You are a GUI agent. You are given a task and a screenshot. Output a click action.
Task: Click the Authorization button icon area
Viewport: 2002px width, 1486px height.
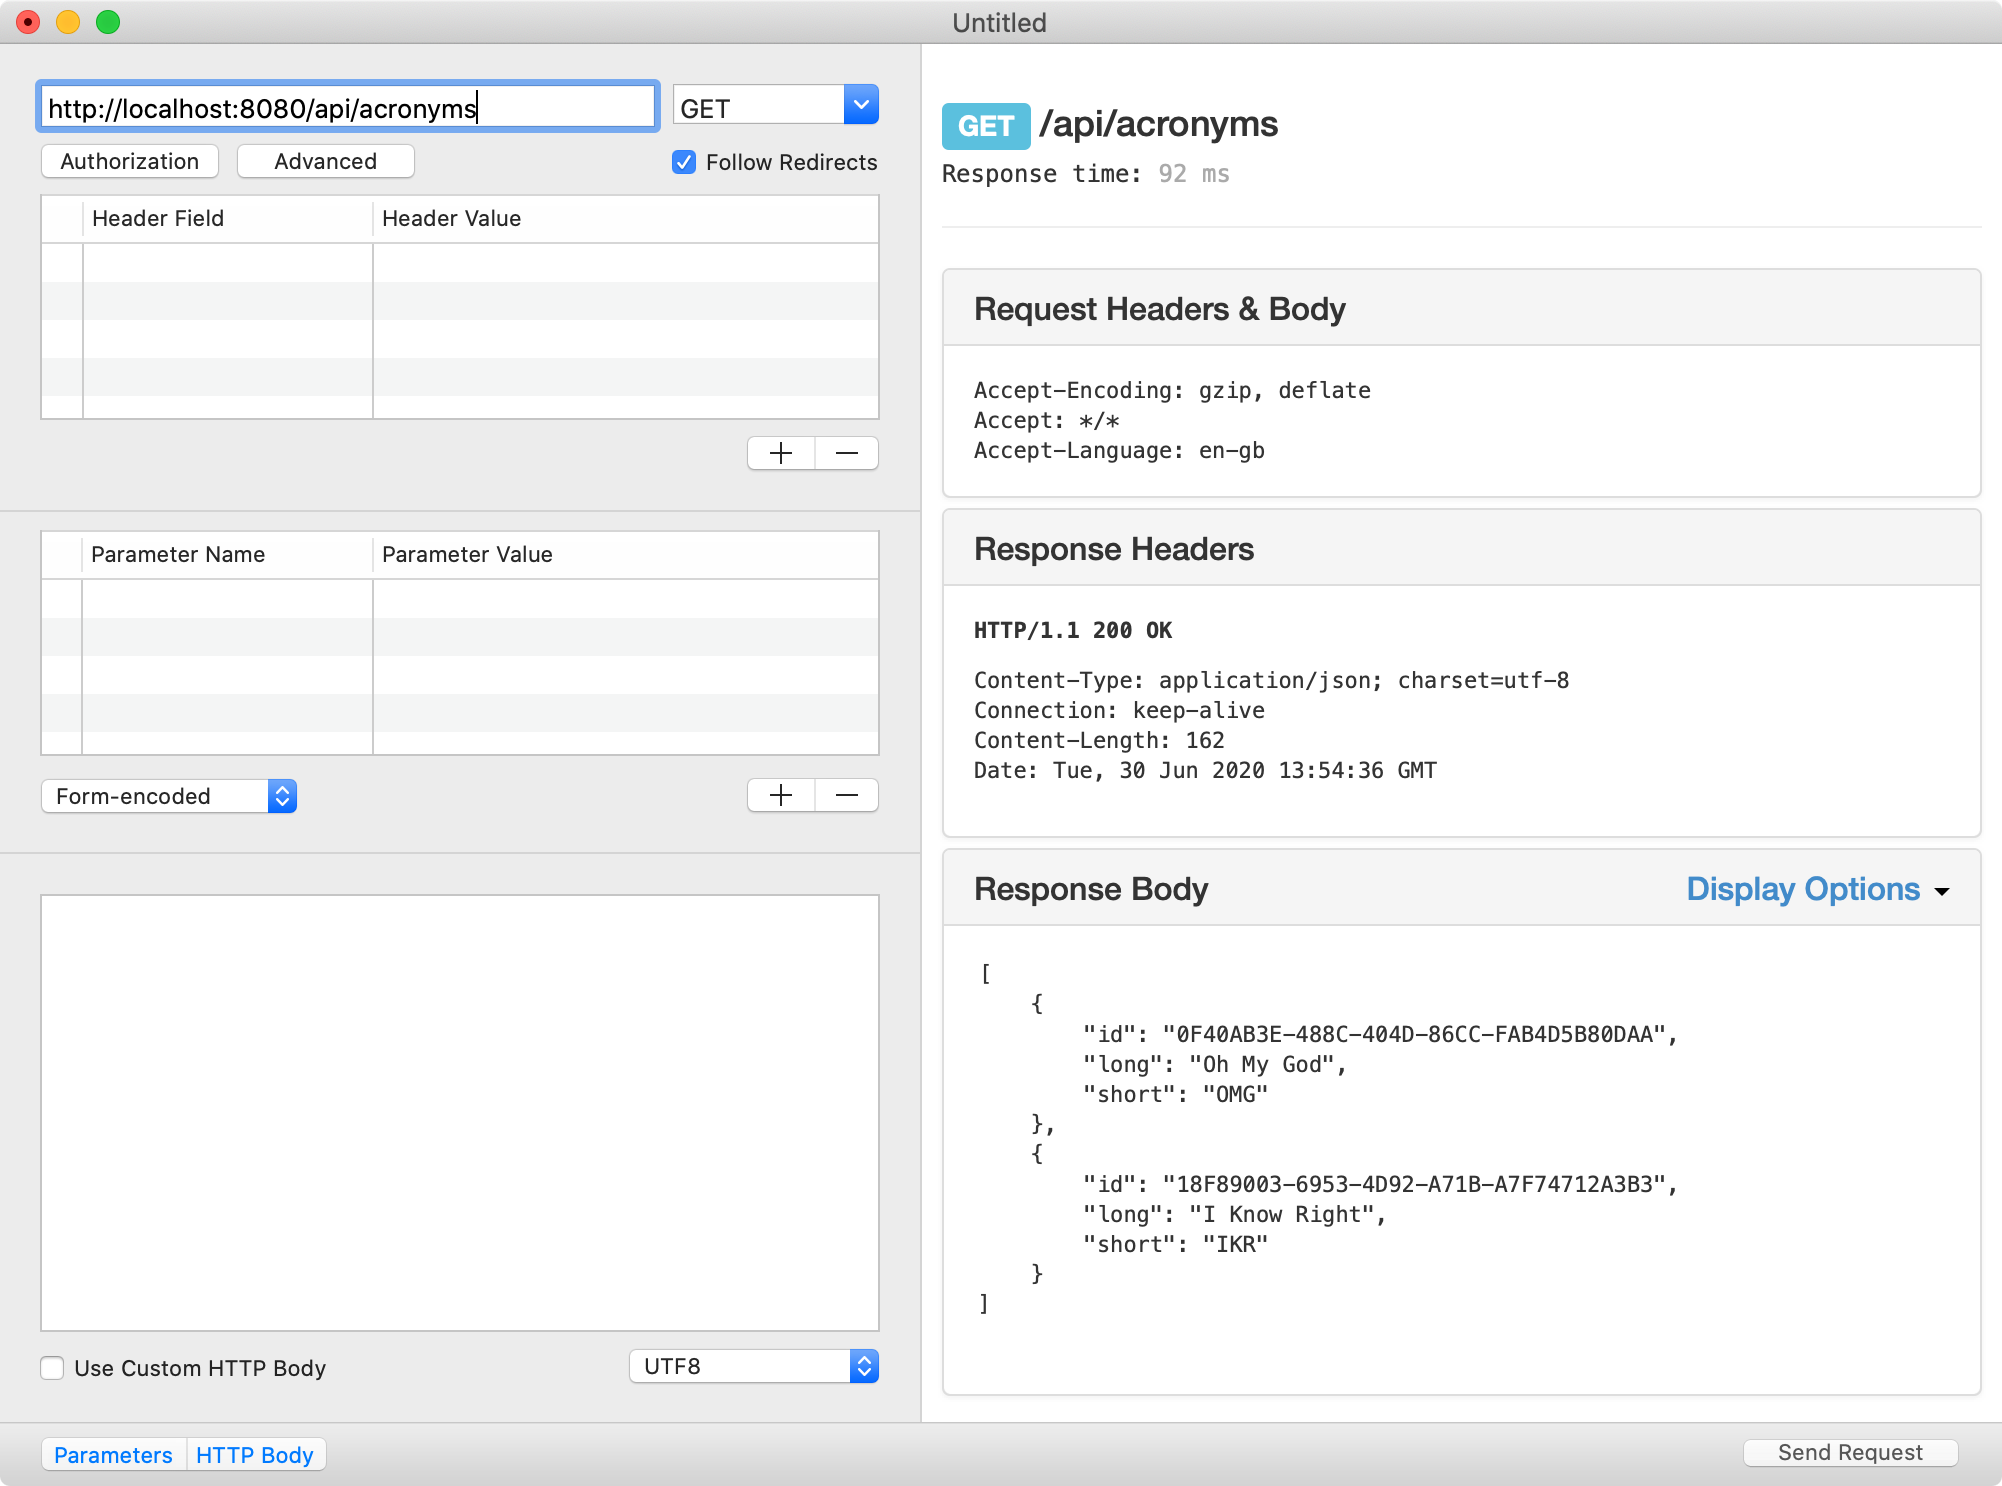[128, 161]
